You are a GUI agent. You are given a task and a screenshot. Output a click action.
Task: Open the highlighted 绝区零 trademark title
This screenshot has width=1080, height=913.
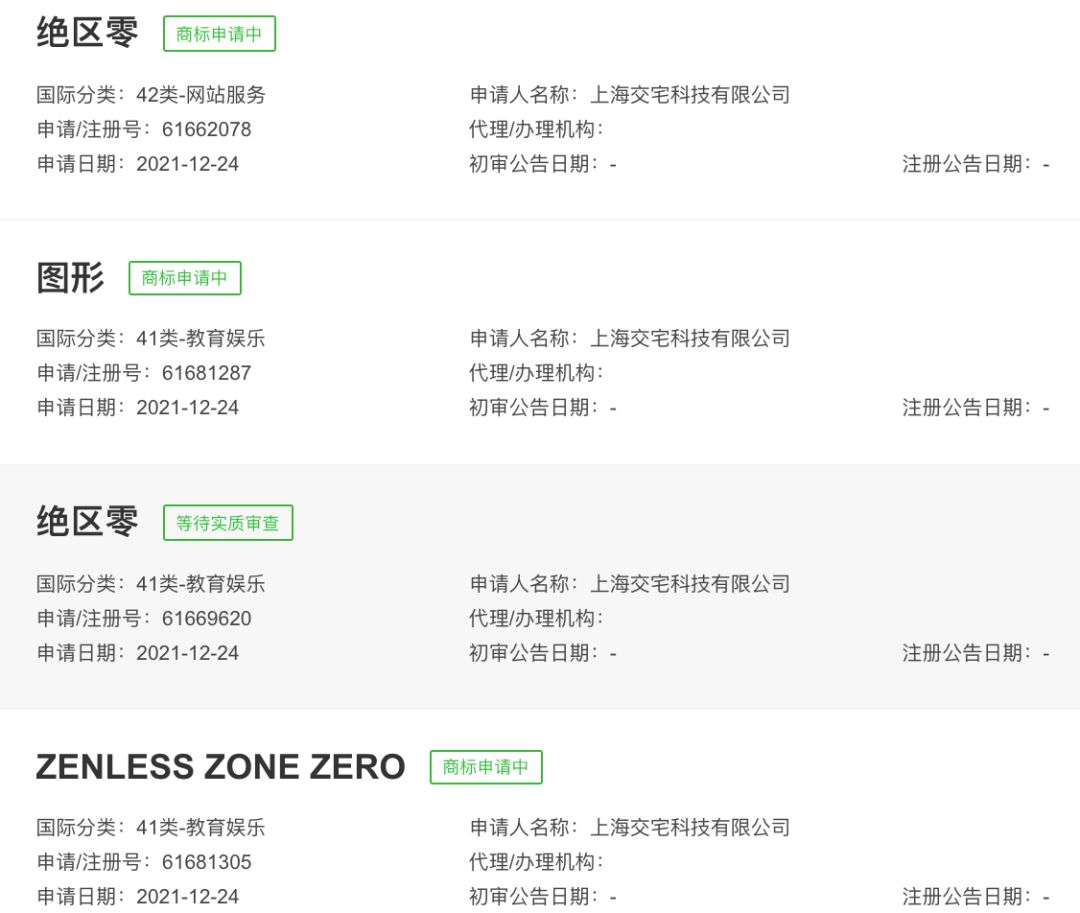87,521
